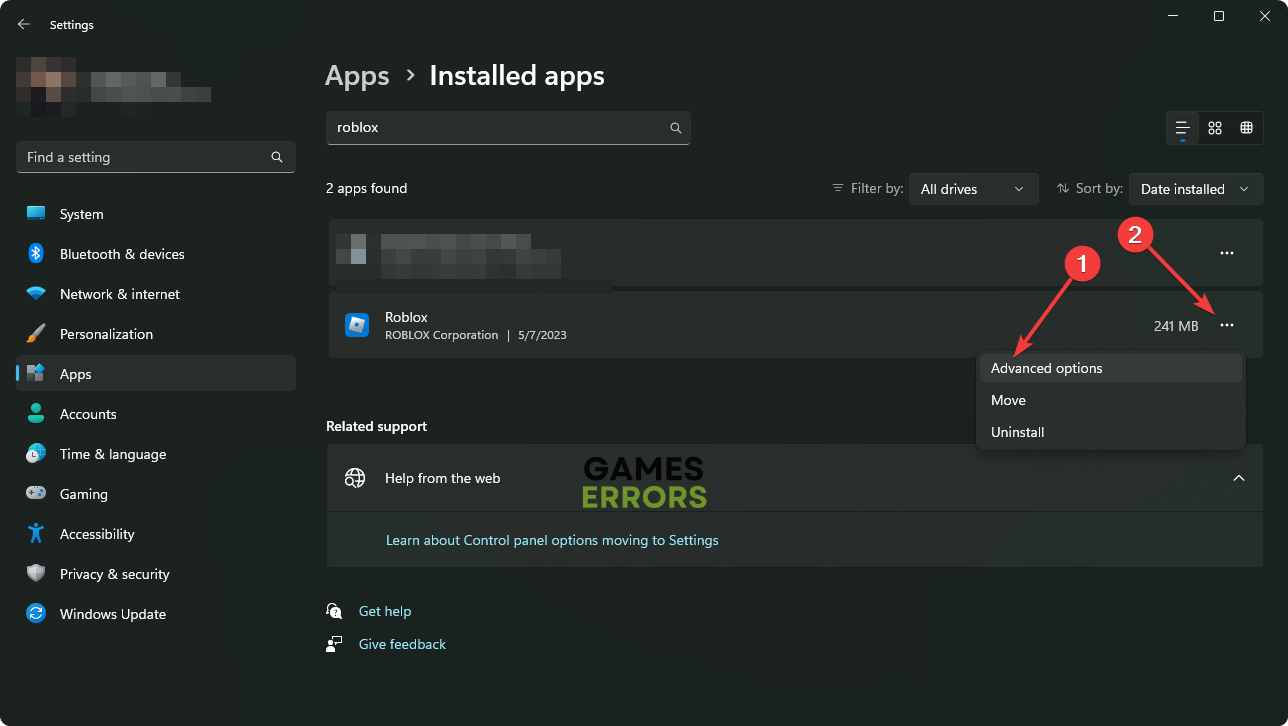Choose Move from context menu
This screenshot has height=726, width=1288.
coord(1008,400)
